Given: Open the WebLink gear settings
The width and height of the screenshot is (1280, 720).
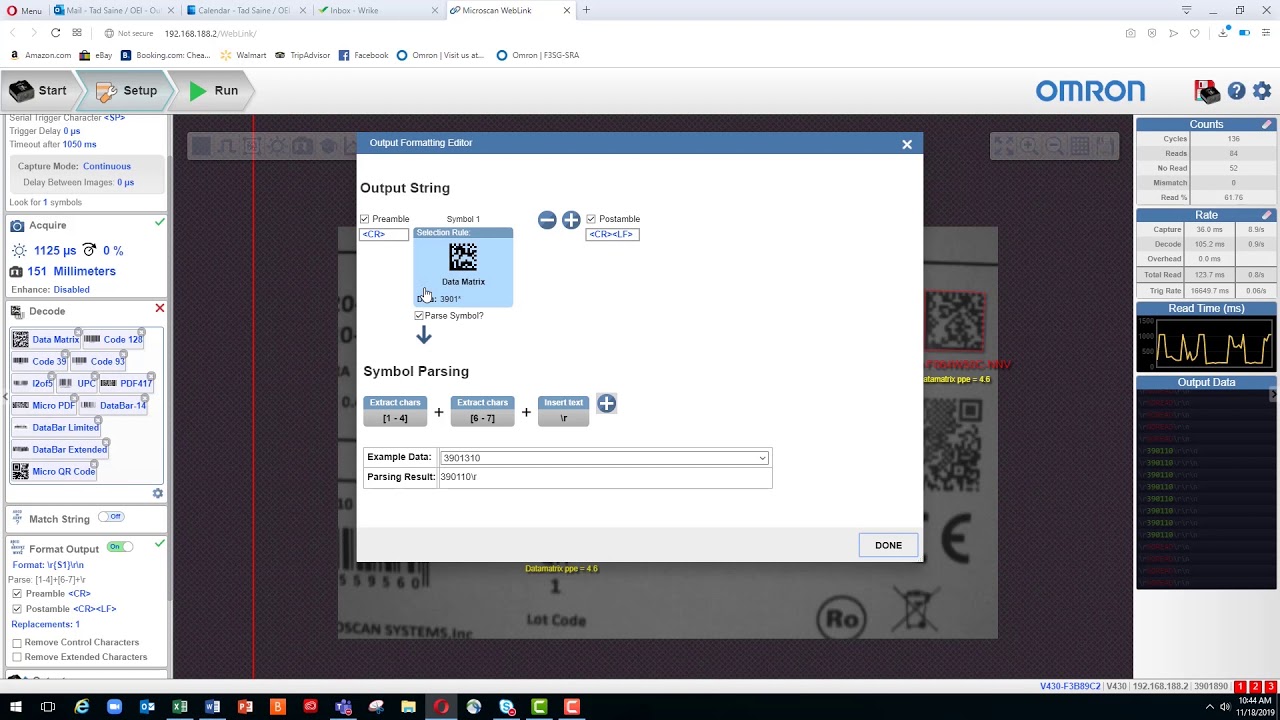Looking at the screenshot, I should coord(1262,91).
